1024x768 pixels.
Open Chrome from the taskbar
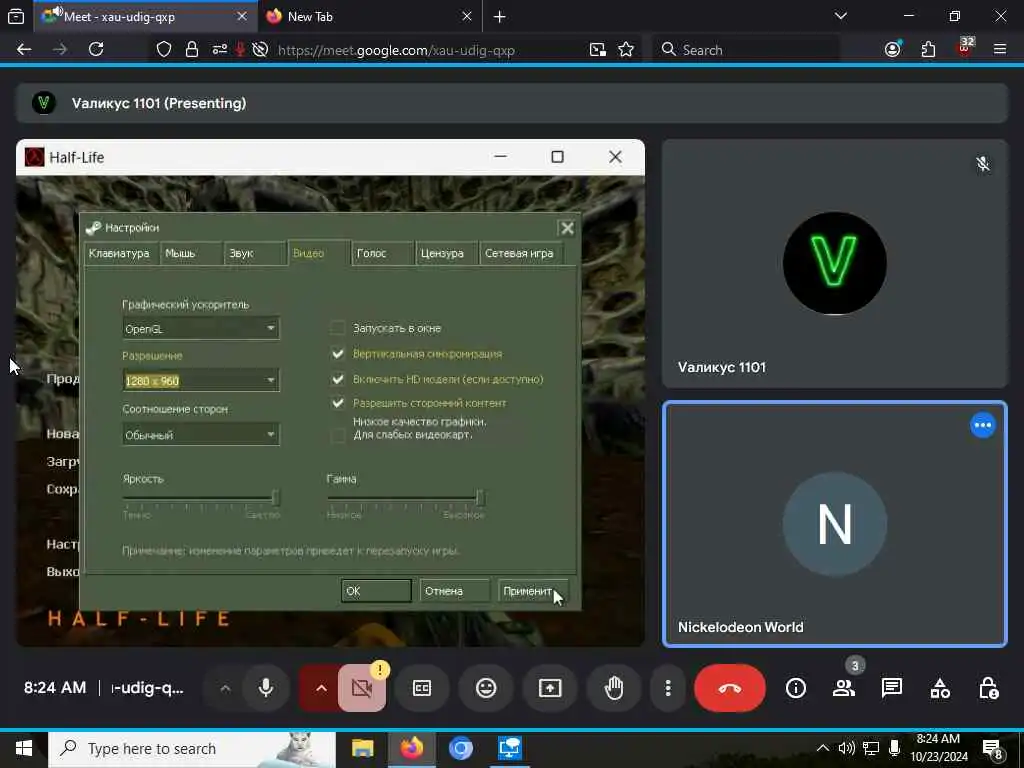click(x=460, y=748)
